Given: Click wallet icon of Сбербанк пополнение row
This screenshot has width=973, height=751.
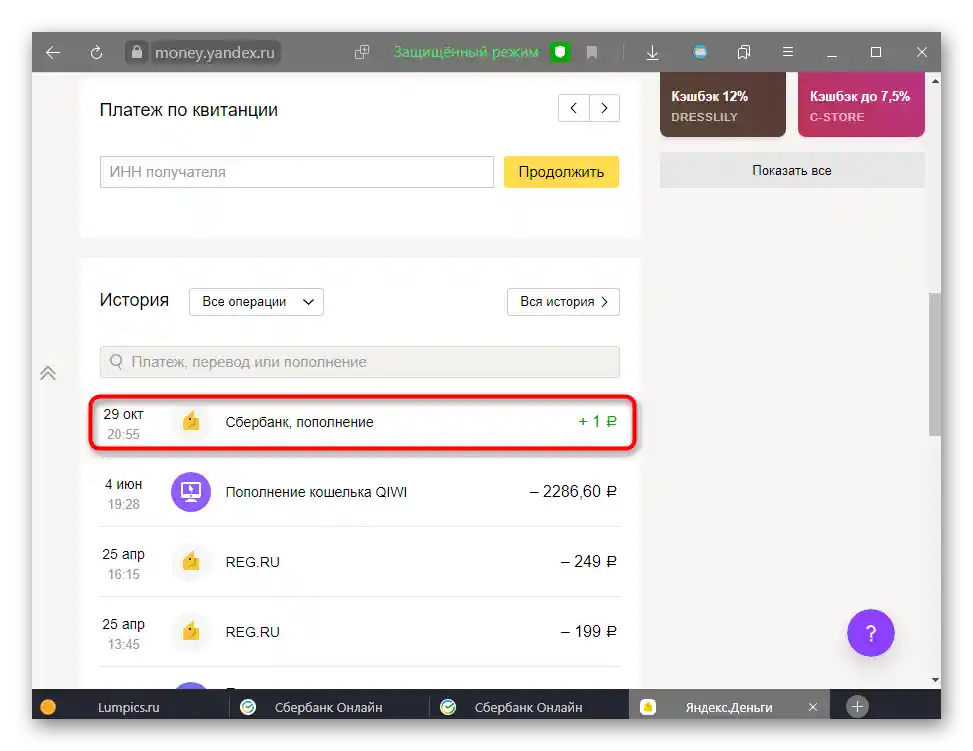Looking at the screenshot, I should tap(191, 422).
